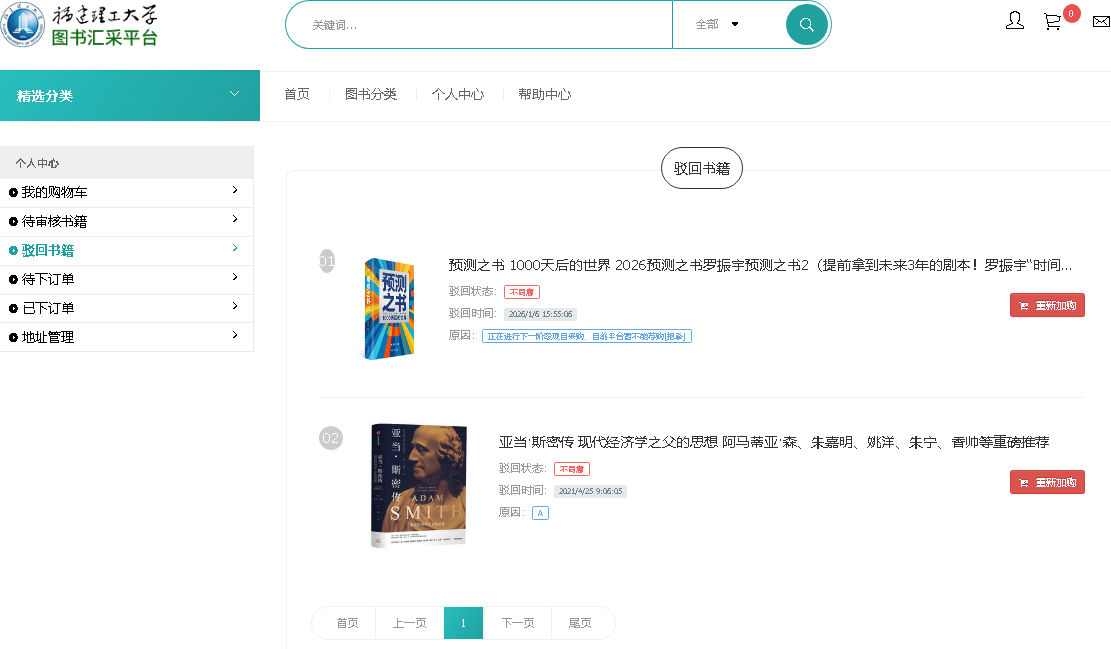Re-add 亚当·斯密传 with 重新加购 button
Image resolution: width=1111 pixels, height=649 pixels.
(1047, 483)
